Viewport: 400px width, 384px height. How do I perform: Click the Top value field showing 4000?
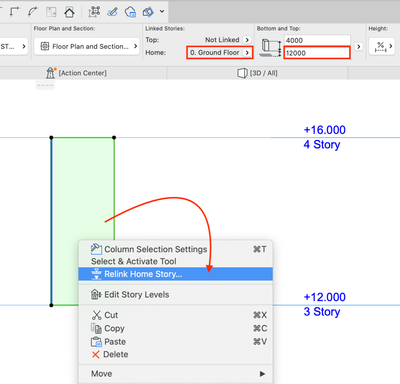pos(317,40)
